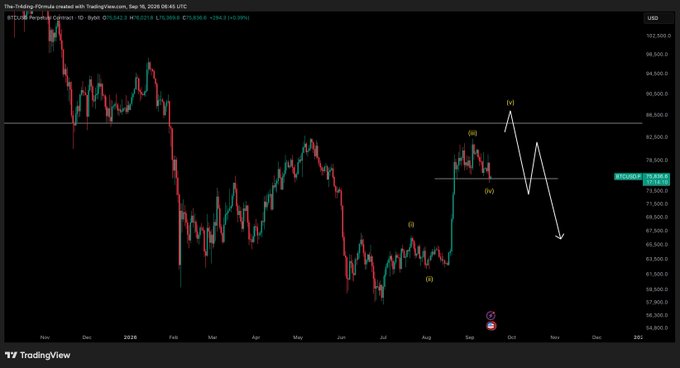This screenshot has width=680, height=368.
Task: Click the 98,500.0 price axis label
Action: [x=658, y=55]
